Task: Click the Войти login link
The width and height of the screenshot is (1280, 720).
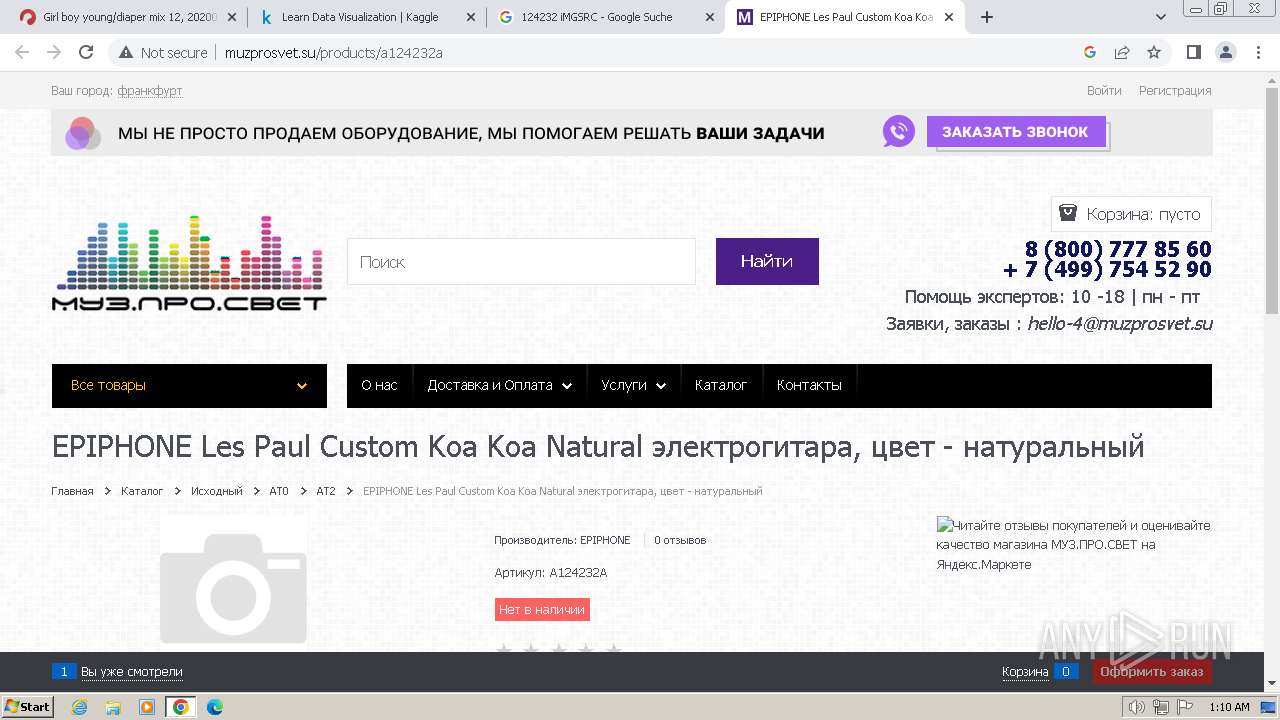Action: (1104, 90)
